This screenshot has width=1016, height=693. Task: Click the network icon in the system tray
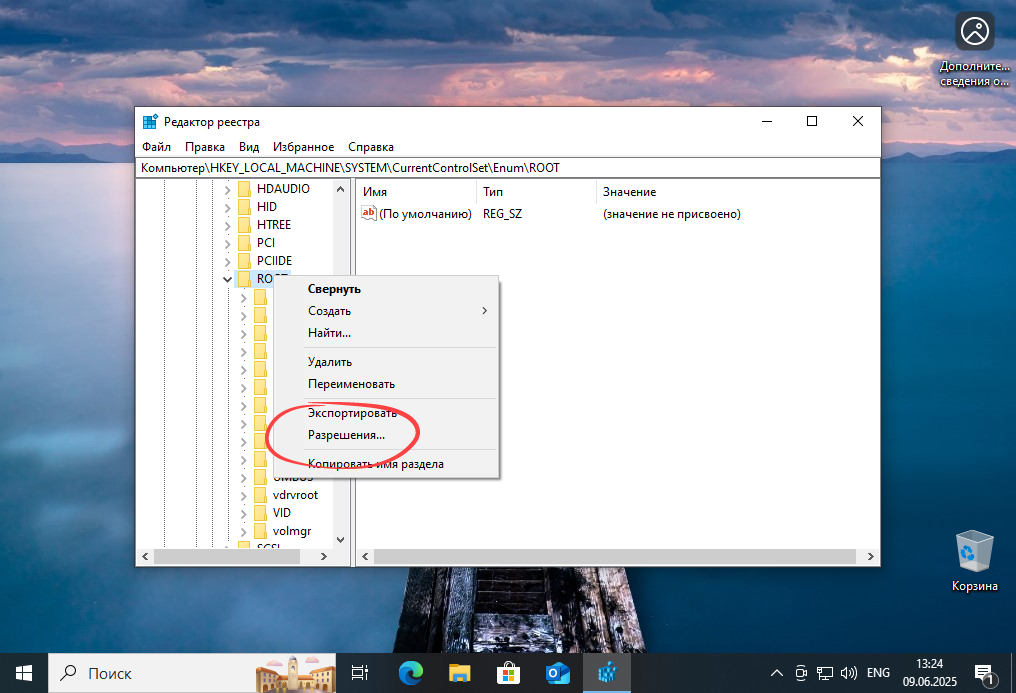825,673
